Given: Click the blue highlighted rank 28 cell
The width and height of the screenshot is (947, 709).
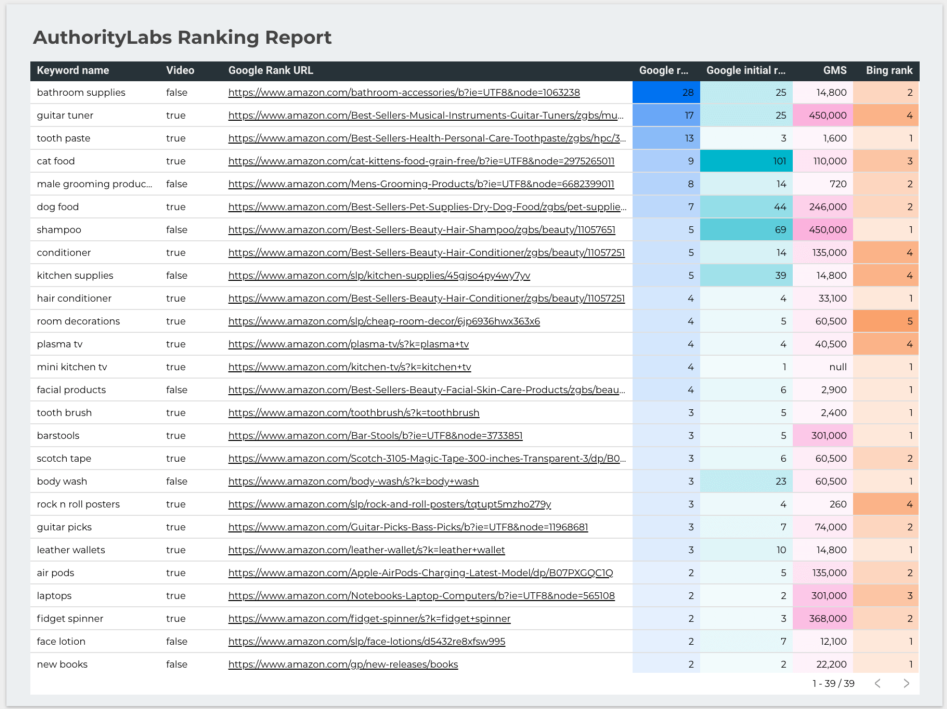Looking at the screenshot, I should pyautogui.click(x=666, y=92).
